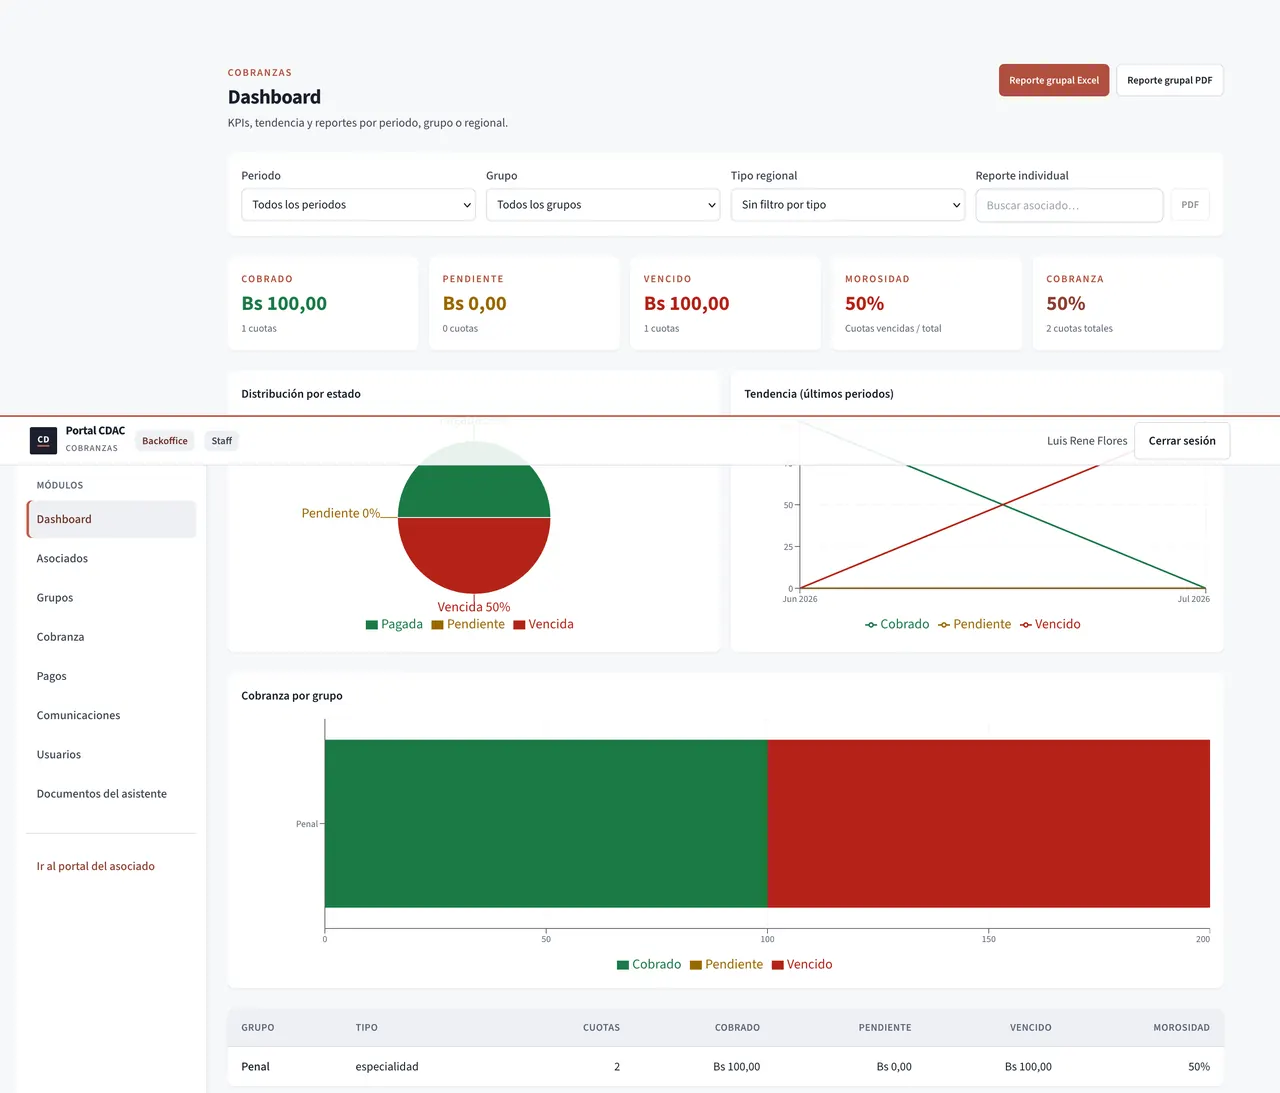
Task: Toggle Pendiente in the Distribución por estado legend
Action: coord(468,624)
